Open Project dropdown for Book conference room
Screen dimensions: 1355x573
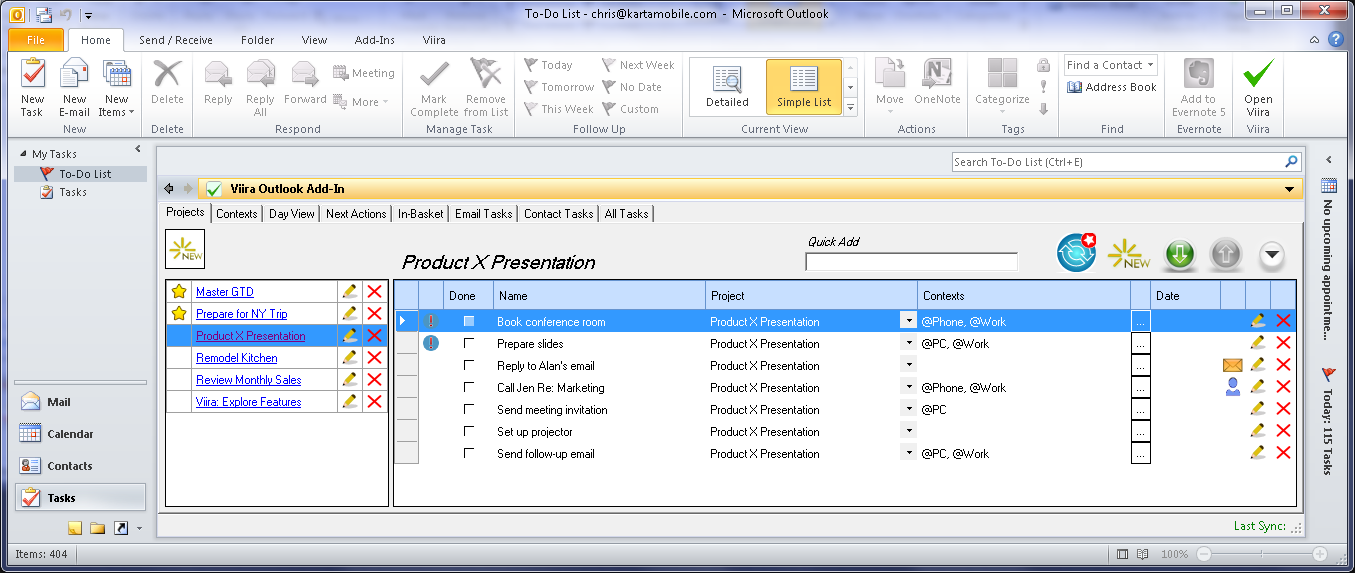(908, 321)
